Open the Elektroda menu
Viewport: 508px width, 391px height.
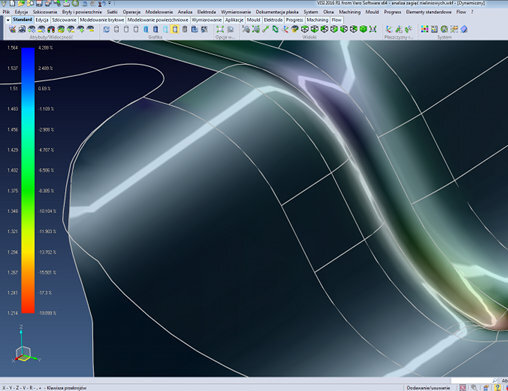pyautogui.click(x=206, y=12)
